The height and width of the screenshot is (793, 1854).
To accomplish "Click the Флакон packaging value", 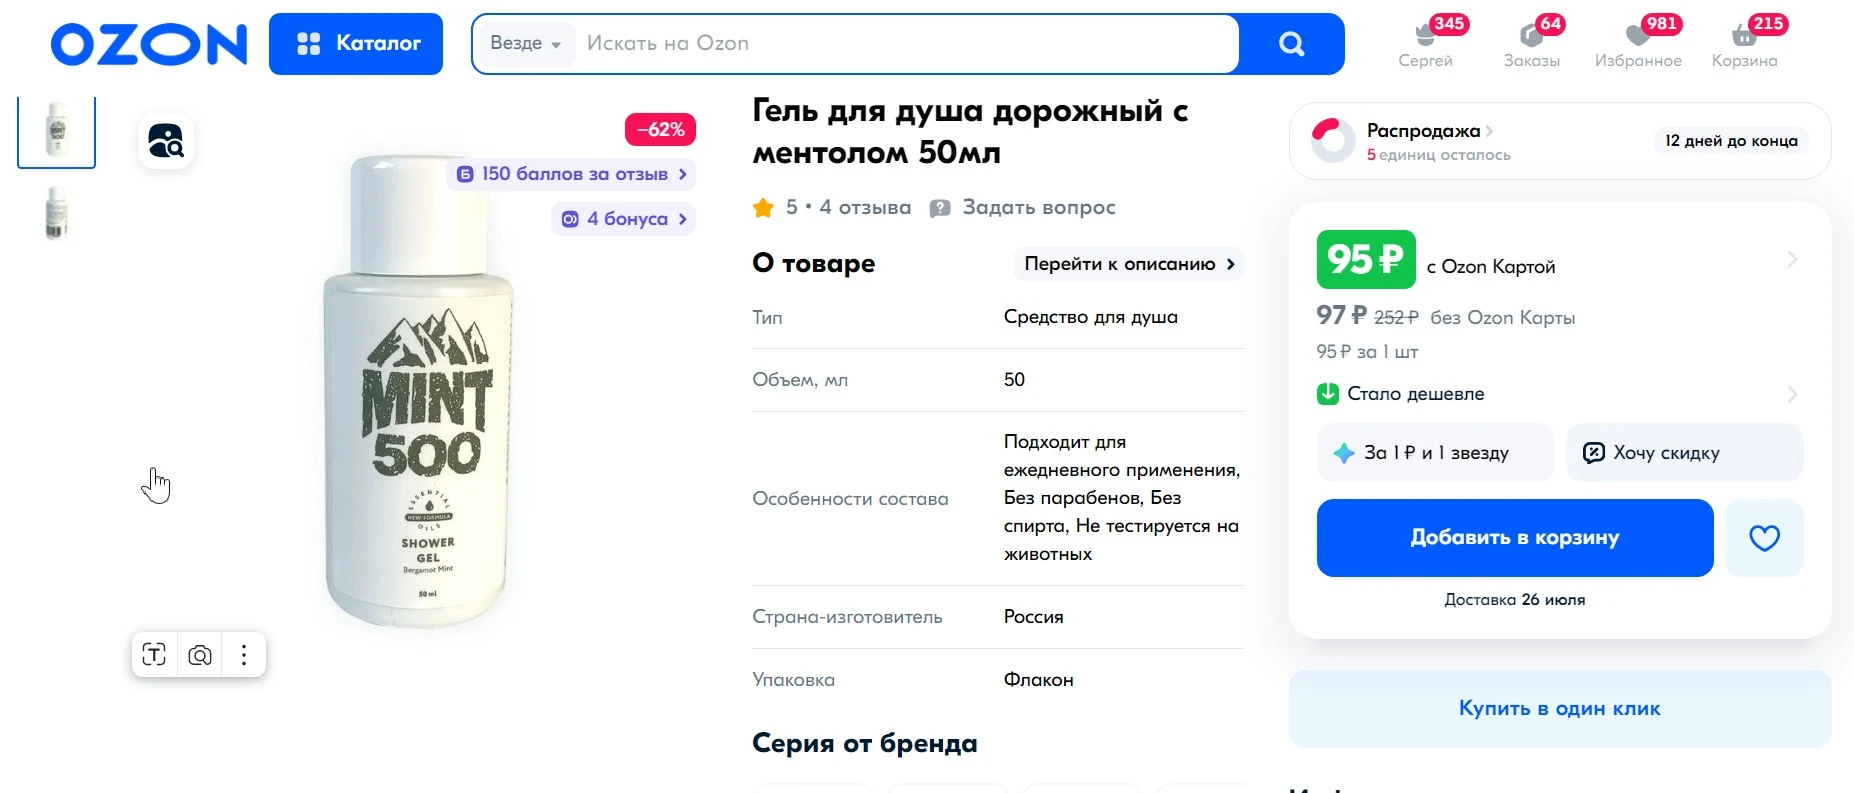I will [x=1039, y=680].
